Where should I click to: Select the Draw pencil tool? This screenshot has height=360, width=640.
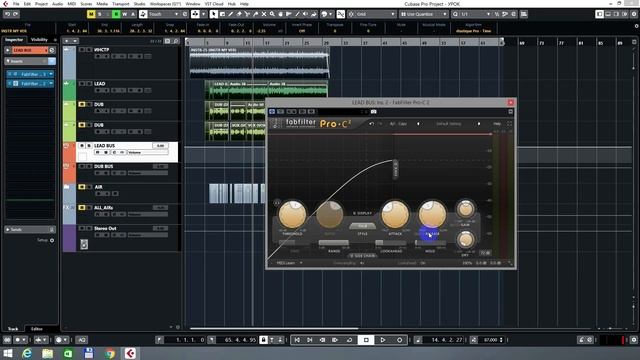230,14
